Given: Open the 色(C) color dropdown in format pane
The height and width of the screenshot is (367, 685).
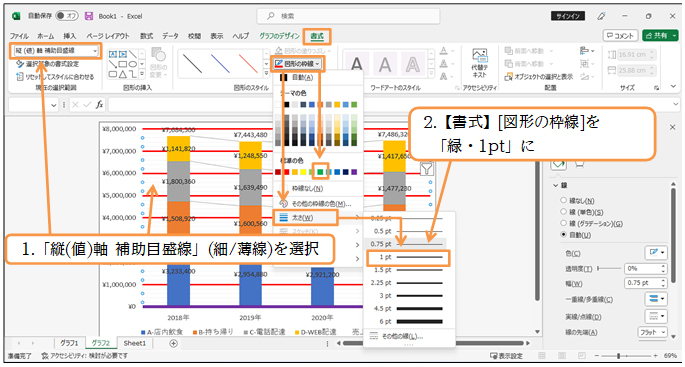Looking at the screenshot, I should (x=656, y=253).
